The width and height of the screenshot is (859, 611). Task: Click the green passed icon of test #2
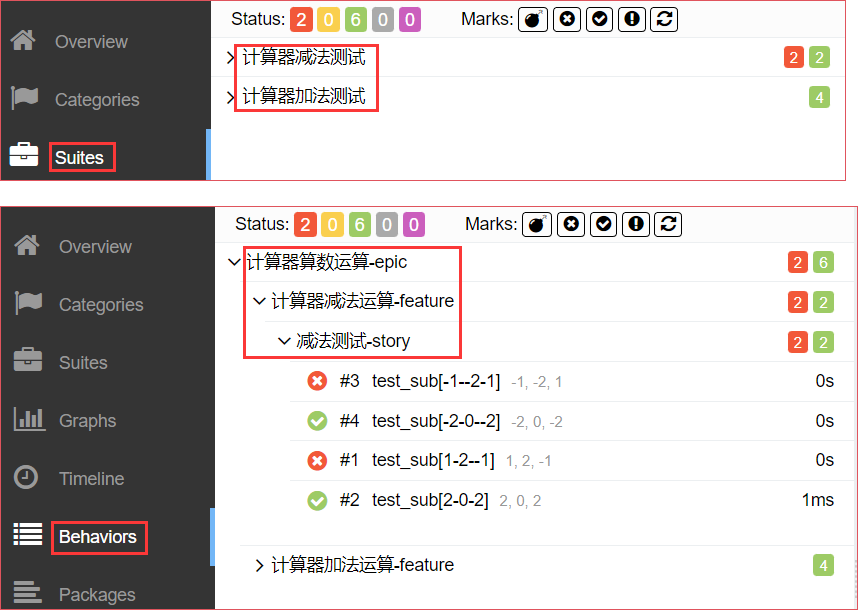pyautogui.click(x=317, y=500)
